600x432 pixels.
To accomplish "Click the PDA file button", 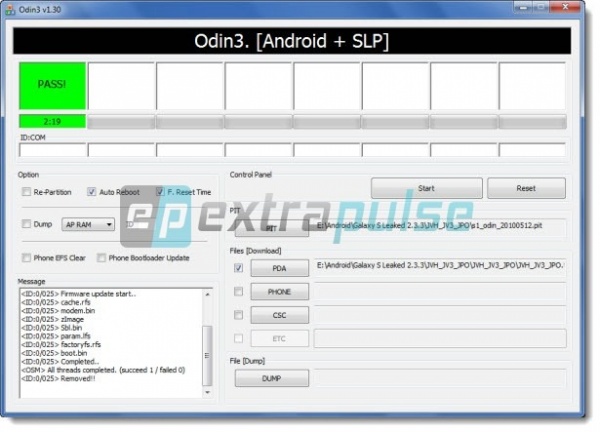I will [279, 268].
